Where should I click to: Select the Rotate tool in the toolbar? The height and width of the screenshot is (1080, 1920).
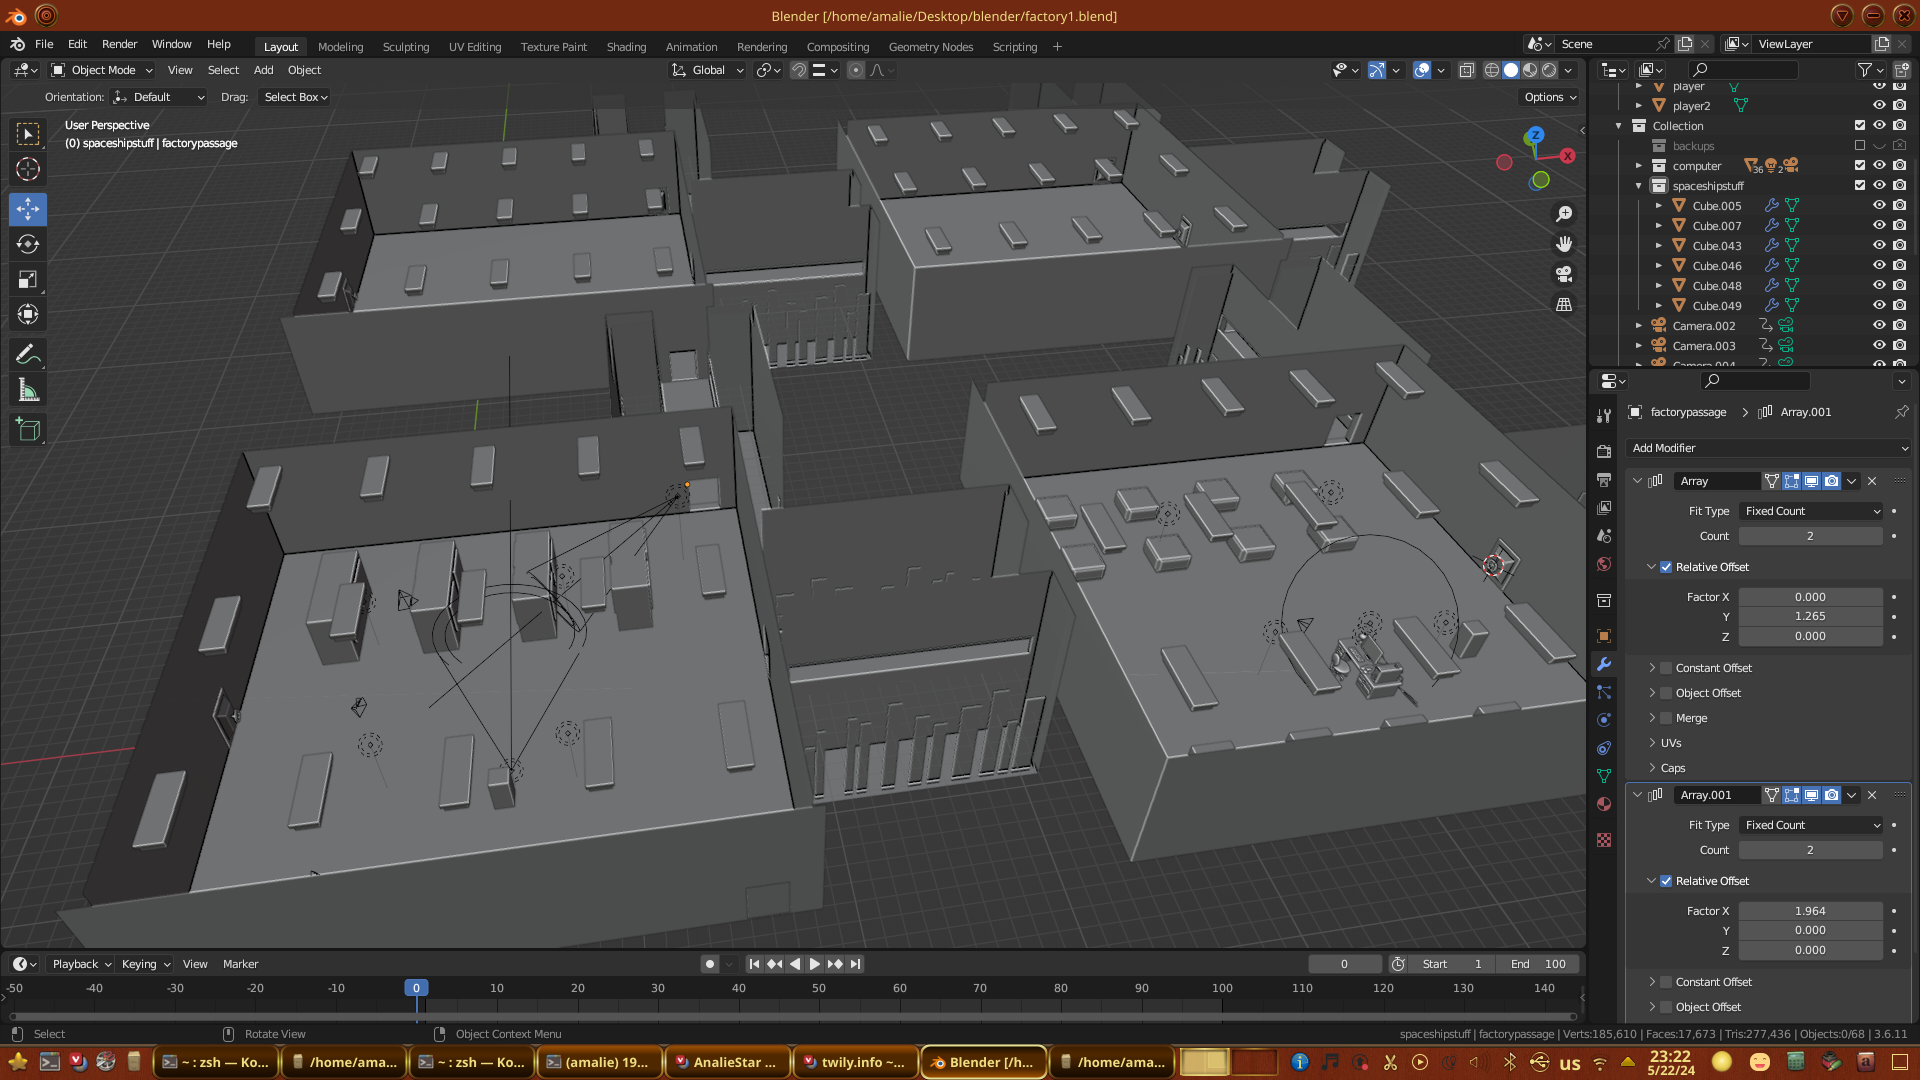[28, 245]
